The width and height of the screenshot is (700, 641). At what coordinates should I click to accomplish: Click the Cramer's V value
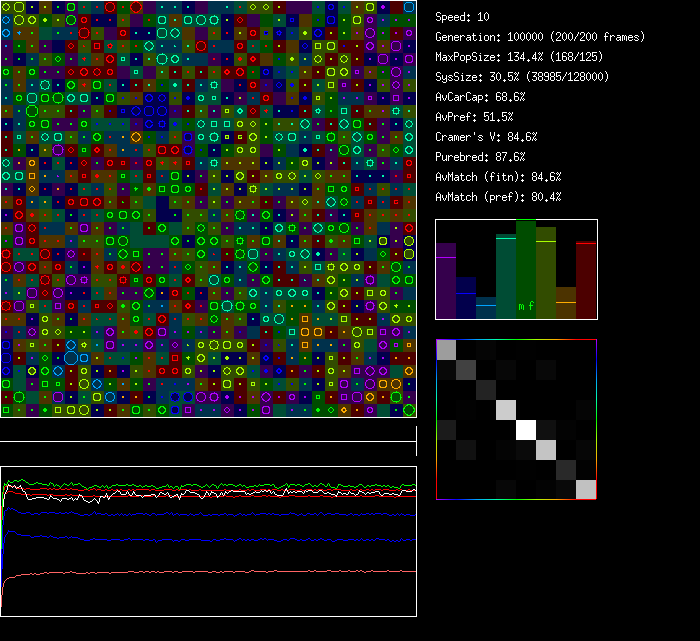[487, 137]
